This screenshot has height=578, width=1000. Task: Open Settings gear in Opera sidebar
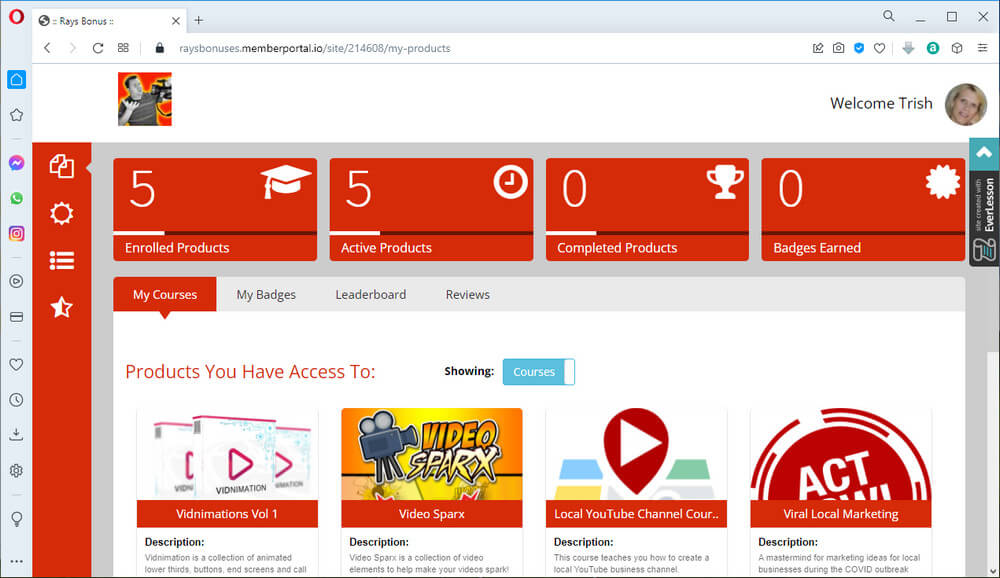17,471
